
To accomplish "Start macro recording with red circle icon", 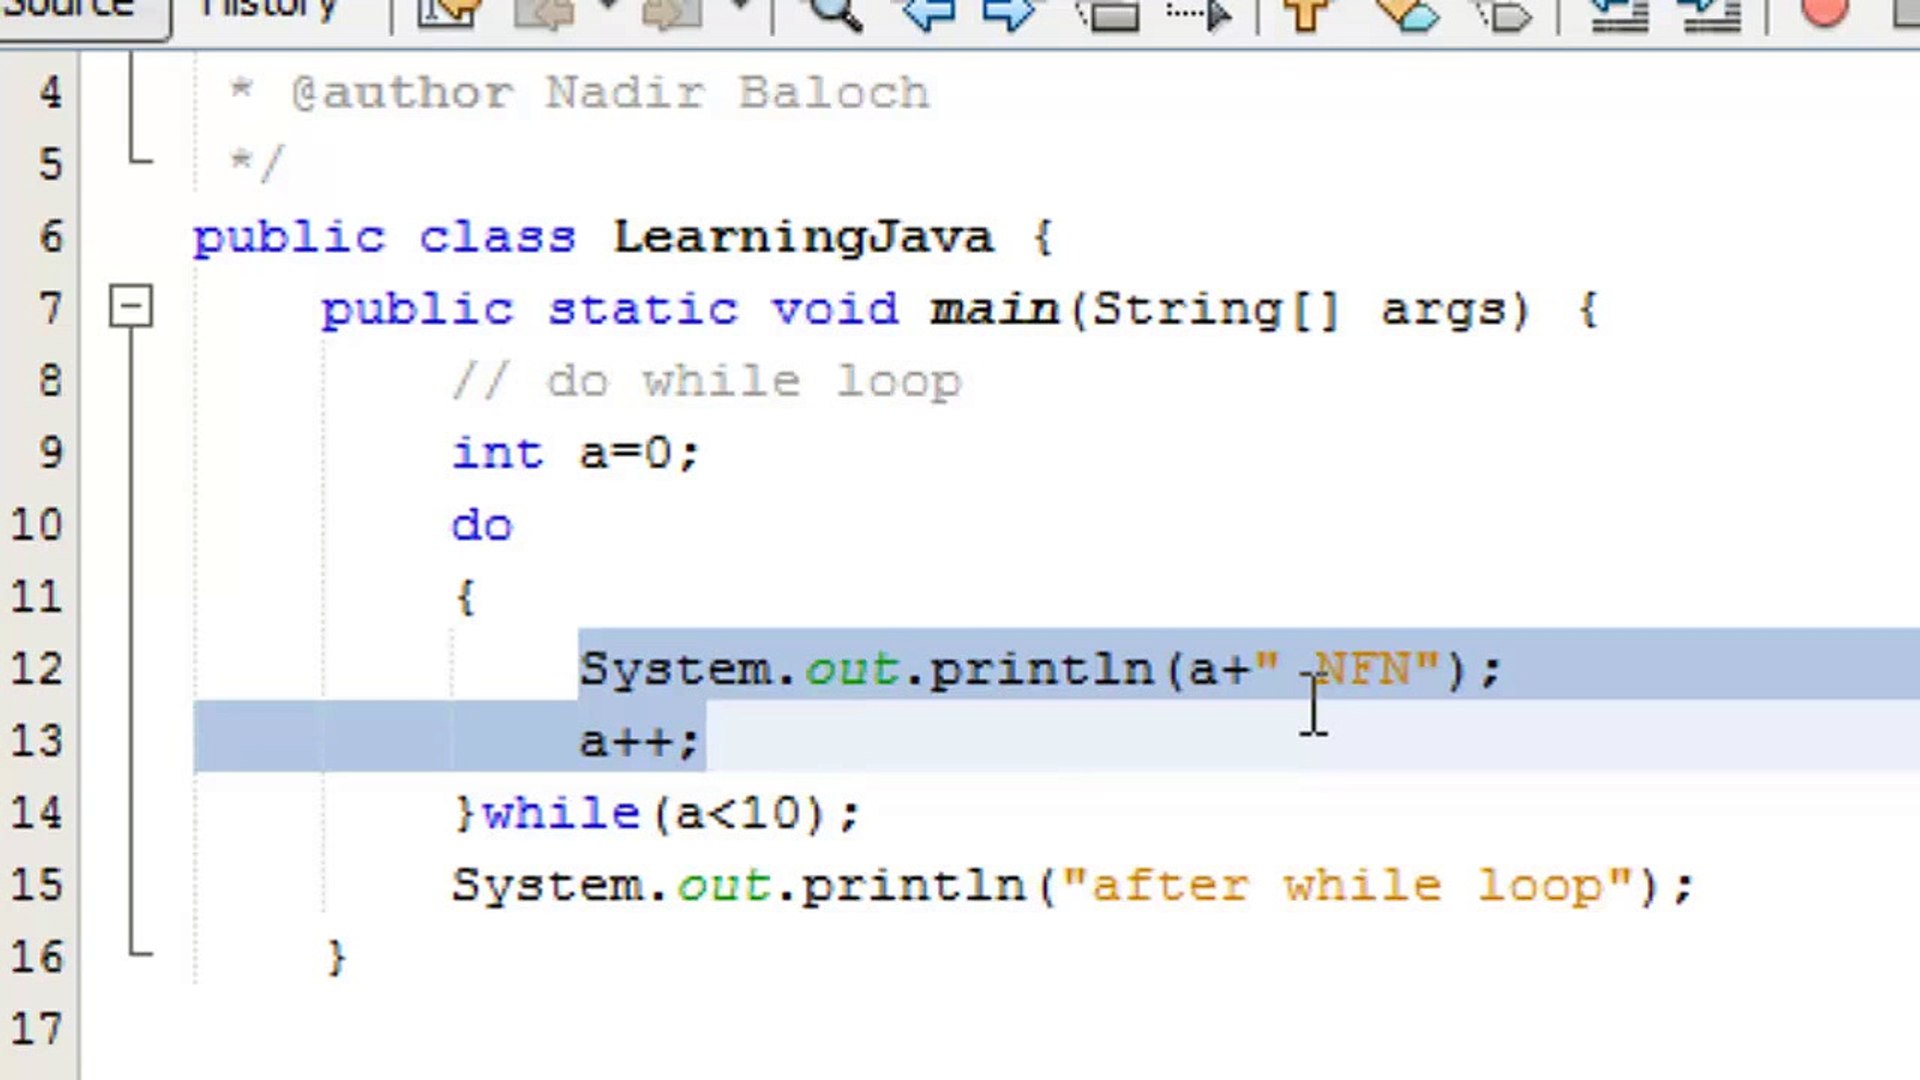I will pyautogui.click(x=1822, y=14).
